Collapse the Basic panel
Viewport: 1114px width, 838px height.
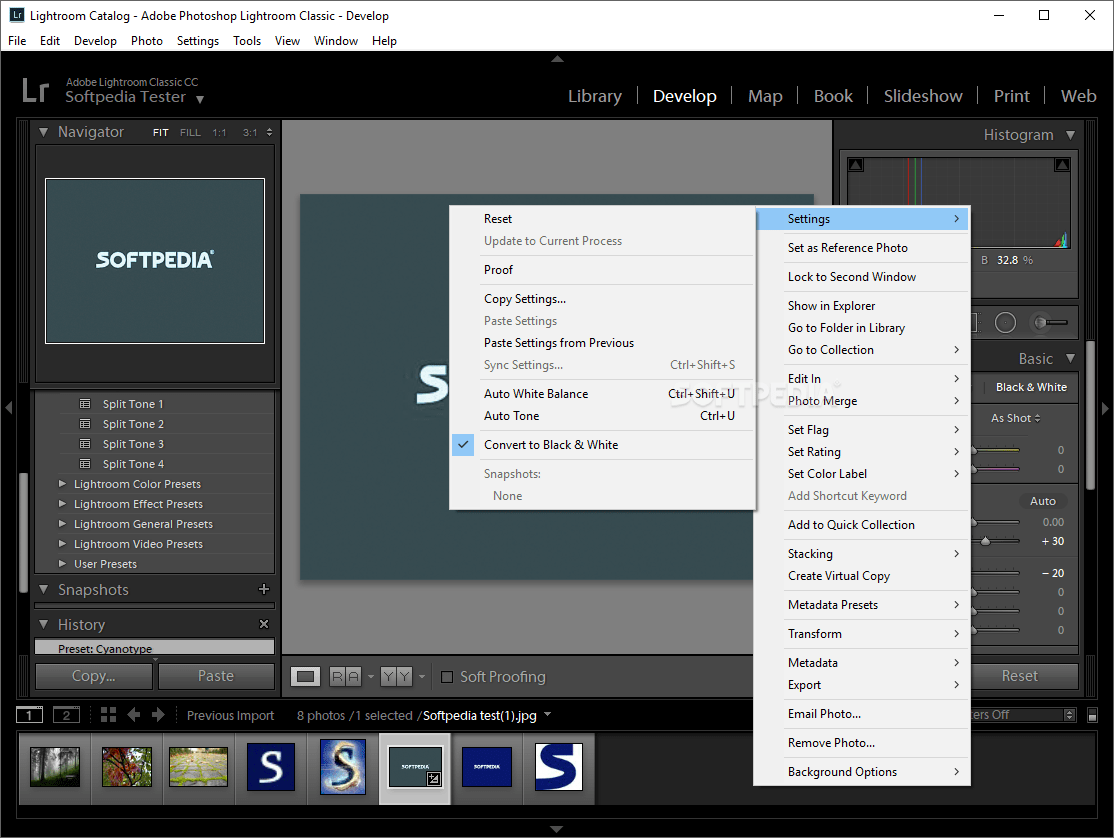click(1070, 359)
